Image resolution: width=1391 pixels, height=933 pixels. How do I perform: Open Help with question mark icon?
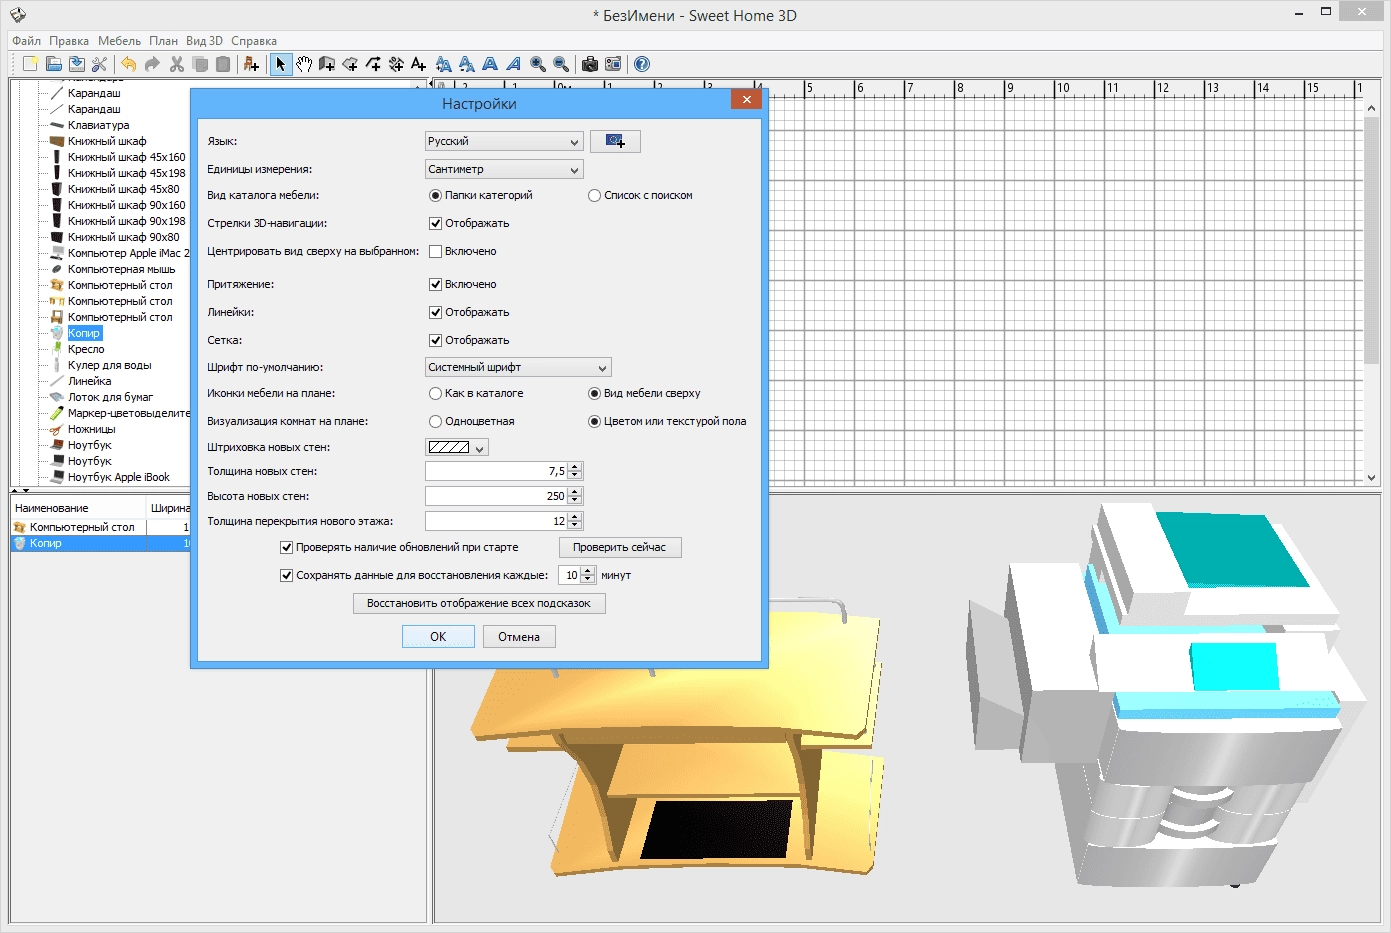point(642,64)
